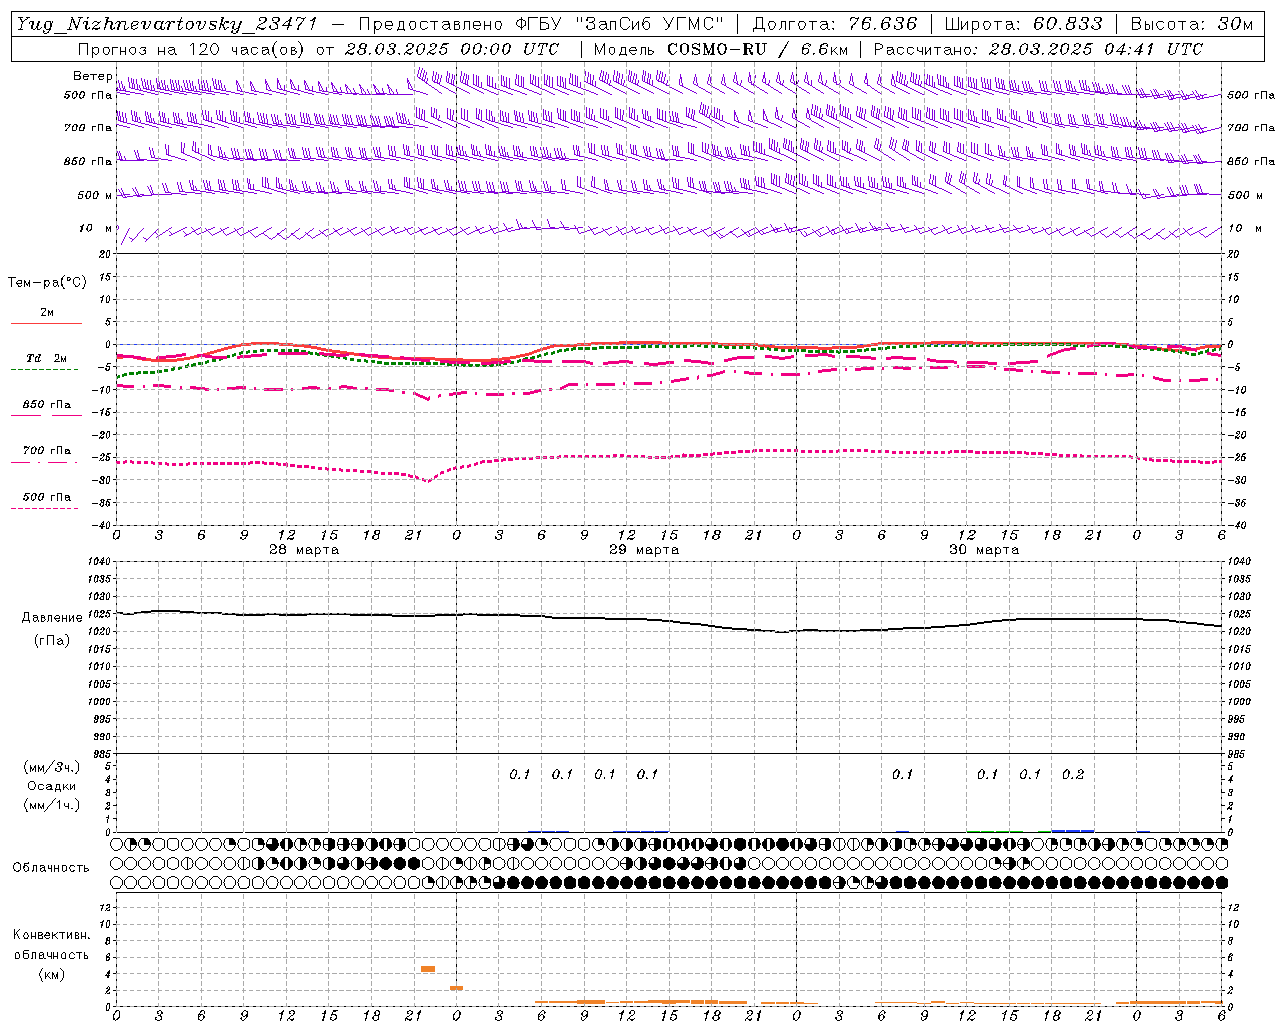The width and height of the screenshot is (1280, 1024).
Task: Click the (км) unit under convective cloudiness
Action: [x=51, y=974]
